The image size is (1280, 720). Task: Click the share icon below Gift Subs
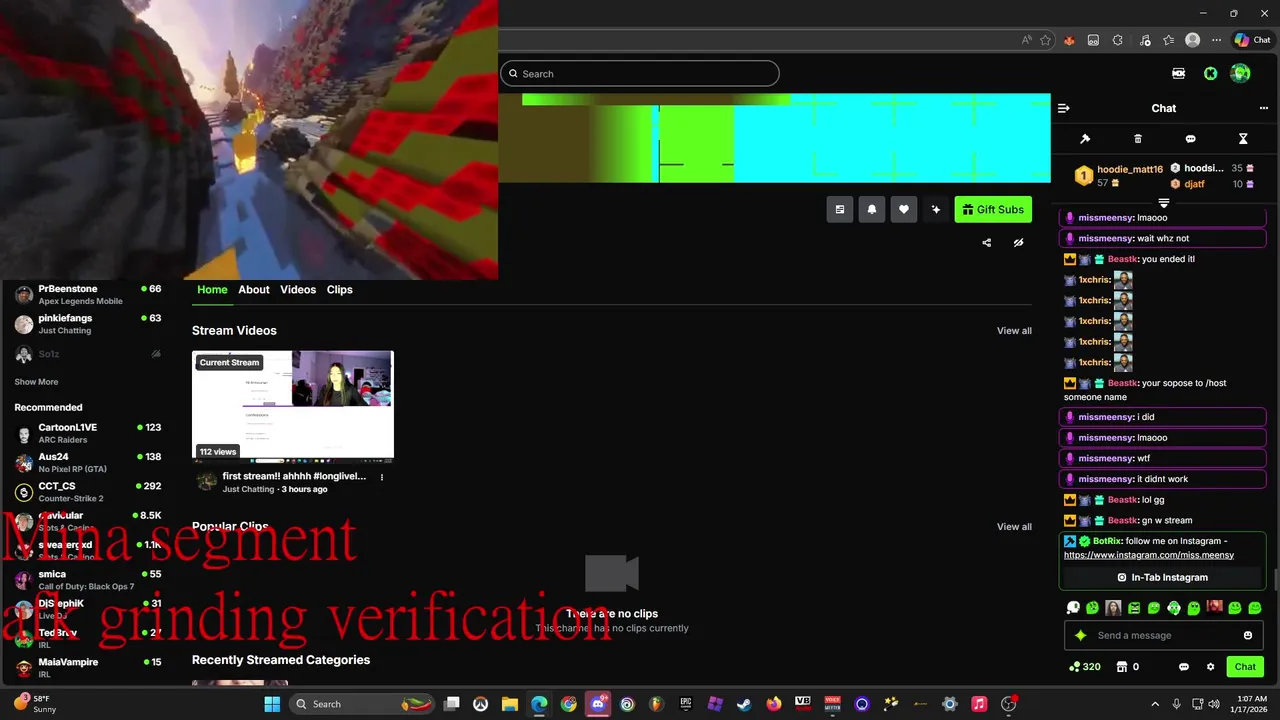pos(986,243)
